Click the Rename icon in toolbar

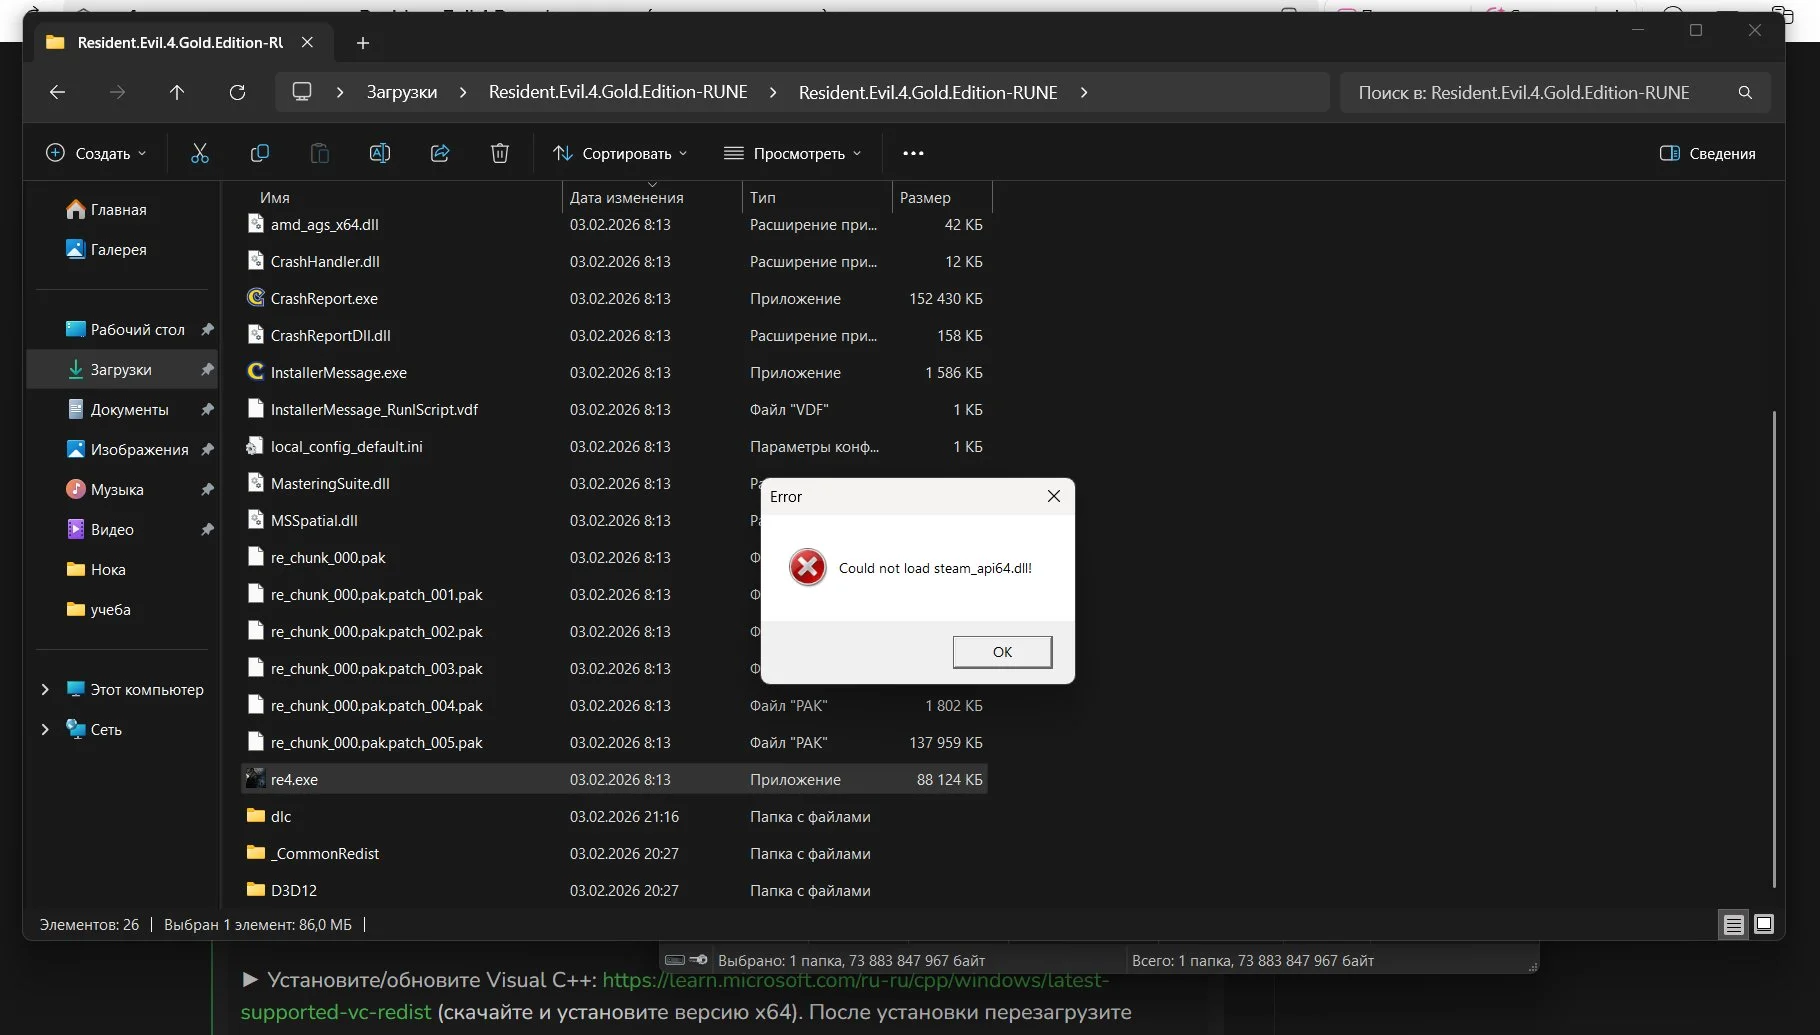point(380,153)
